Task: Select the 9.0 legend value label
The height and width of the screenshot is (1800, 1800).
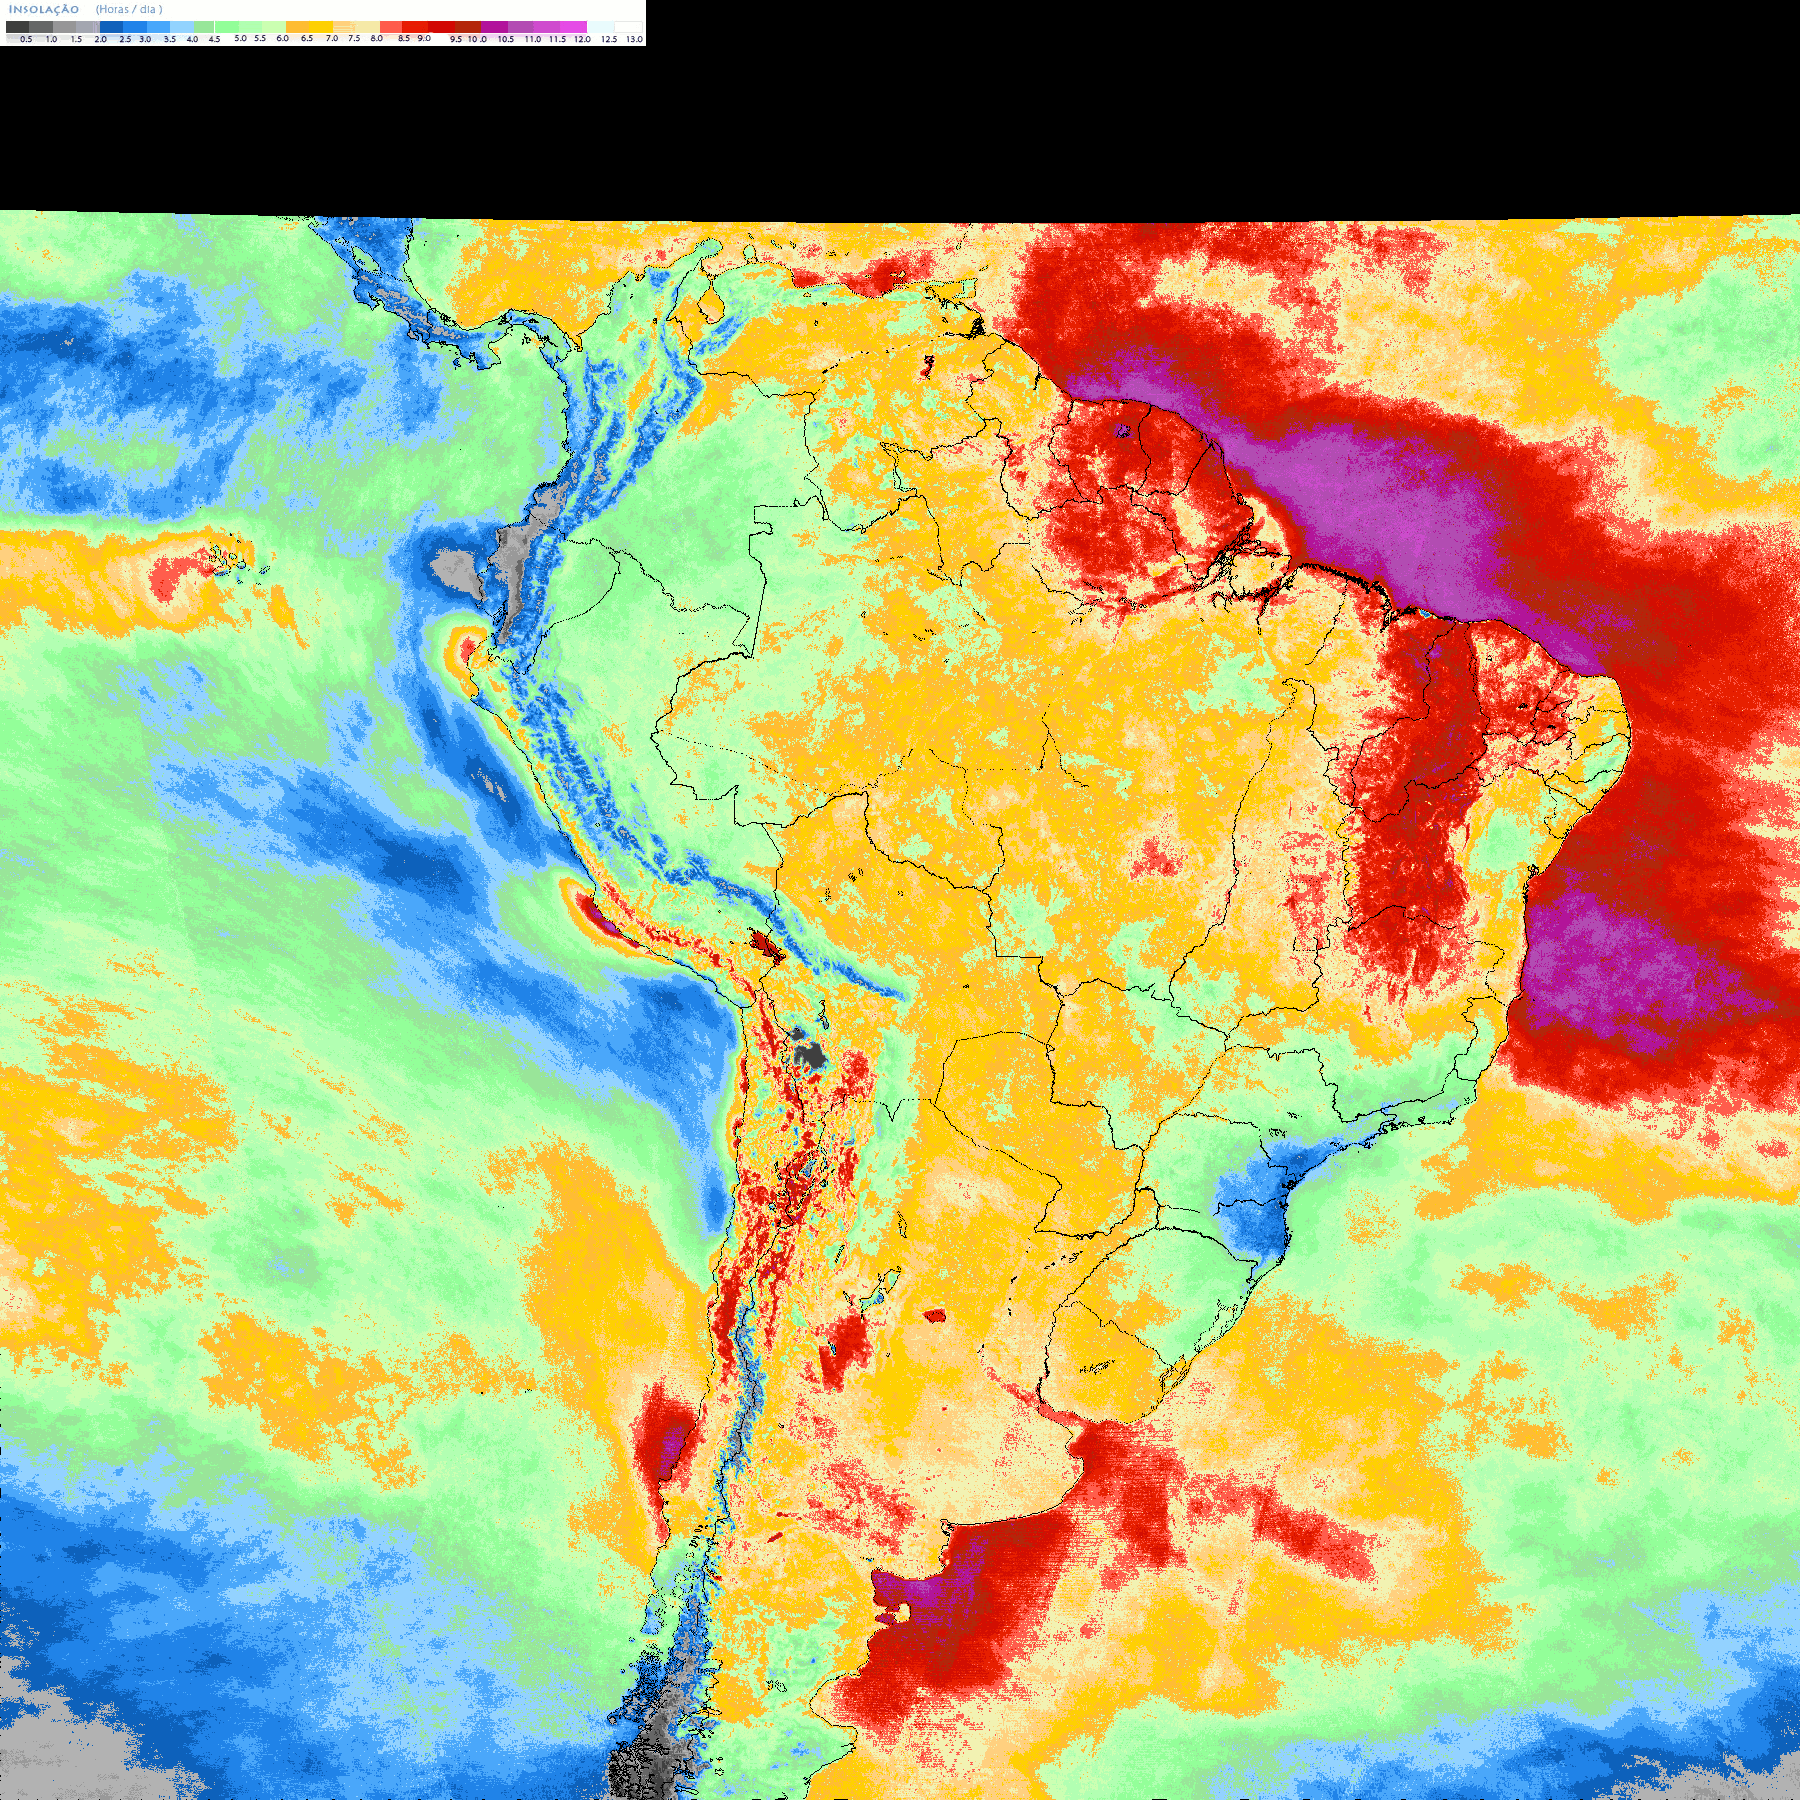Action: (x=424, y=38)
